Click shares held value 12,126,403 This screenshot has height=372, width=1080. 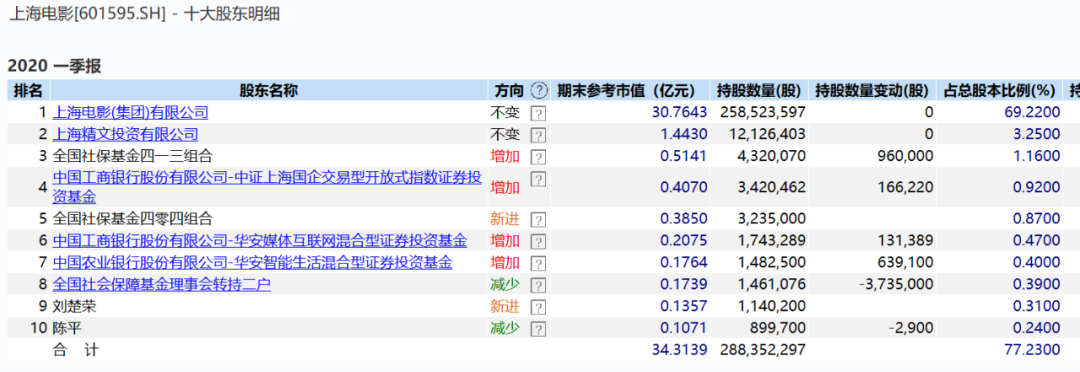tap(767, 134)
